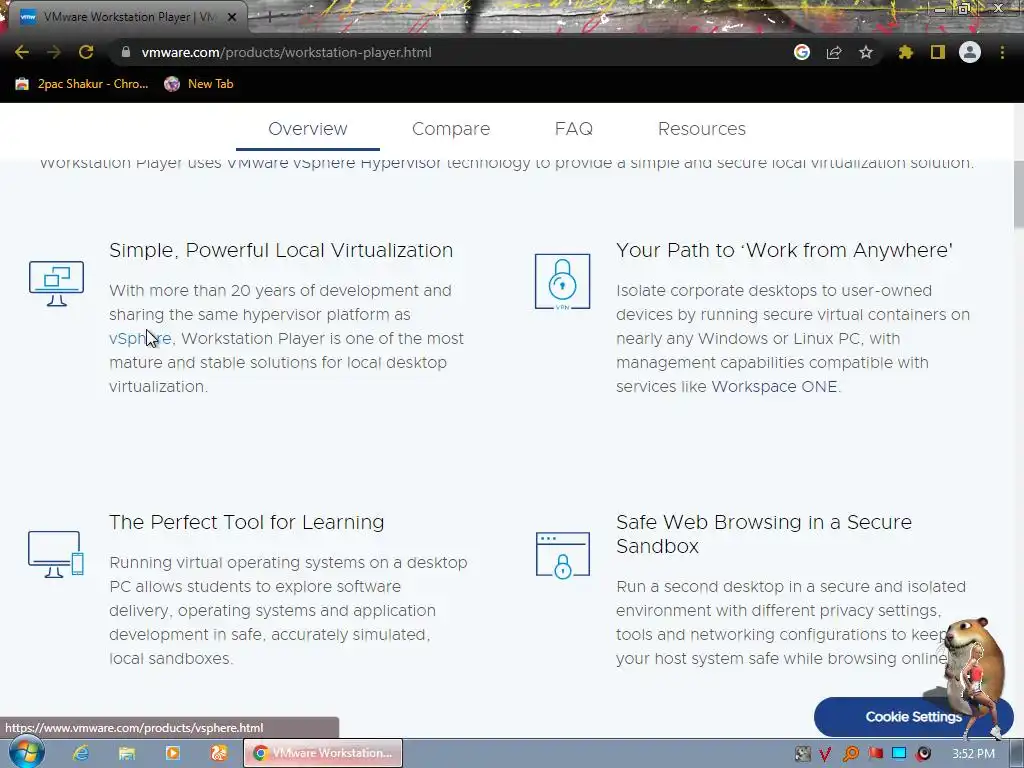The height and width of the screenshot is (768, 1024).
Task: Switch to the Overview tab
Action: 308,129
